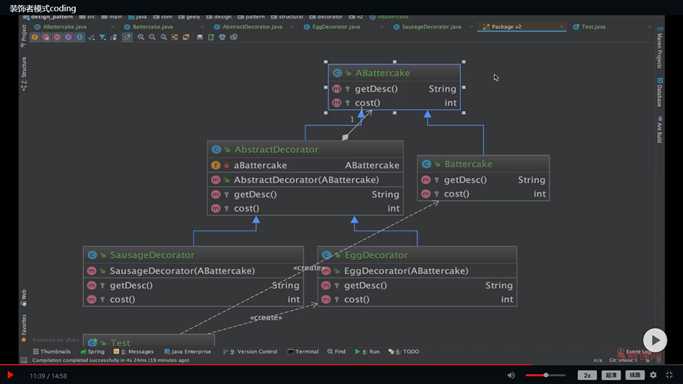Click the export to file icon

(211, 37)
